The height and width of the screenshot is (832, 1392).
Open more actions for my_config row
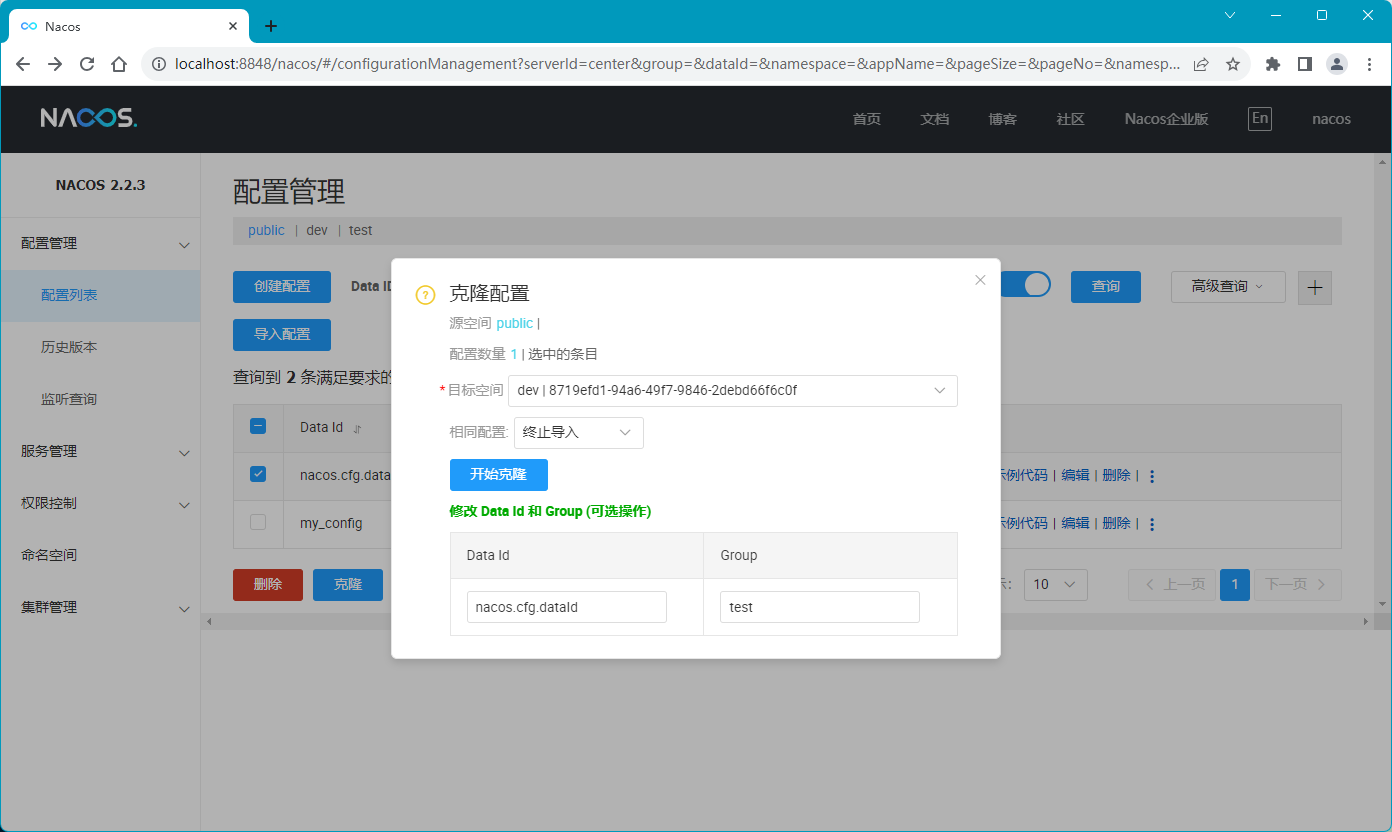pos(1152,525)
